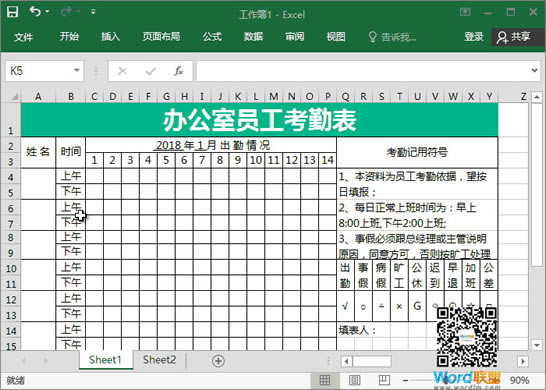Click the Enter checkmark formula bar icon

[x=151, y=71]
